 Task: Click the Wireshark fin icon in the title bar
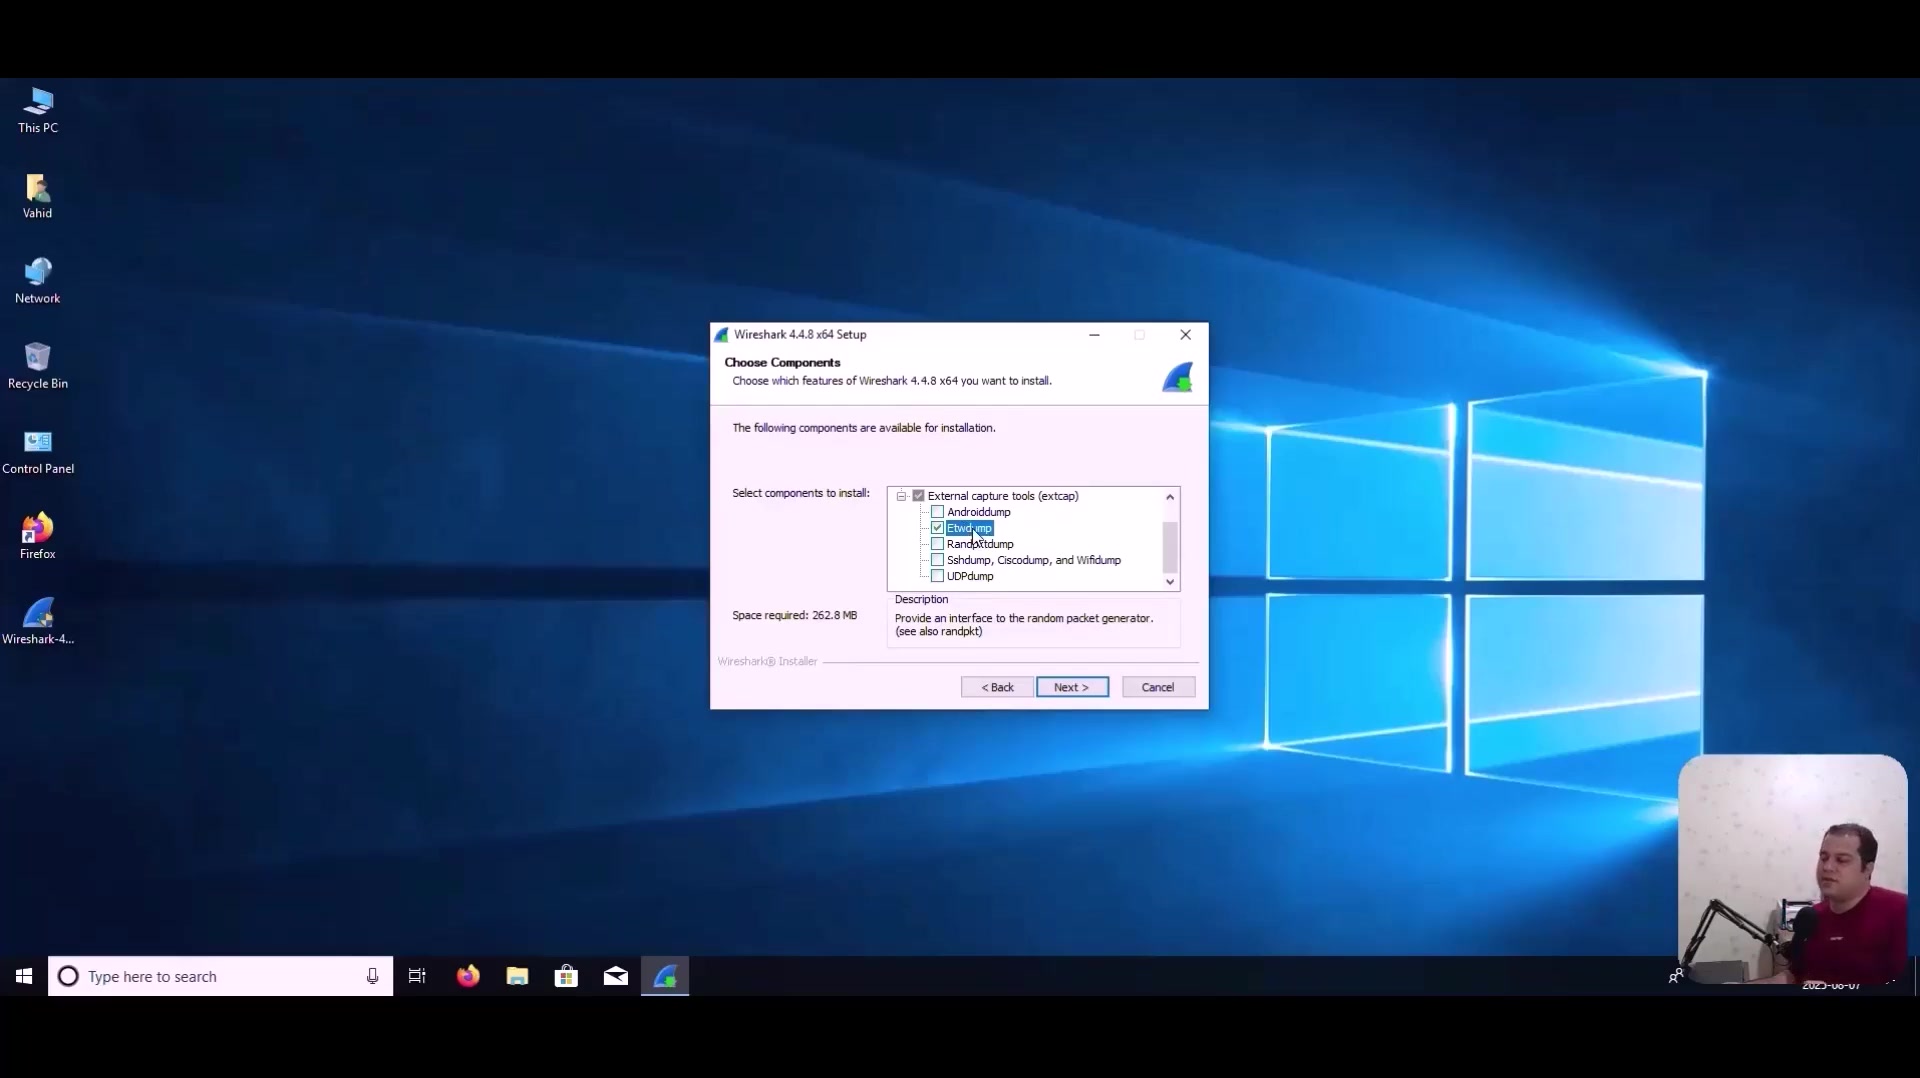[722, 335]
